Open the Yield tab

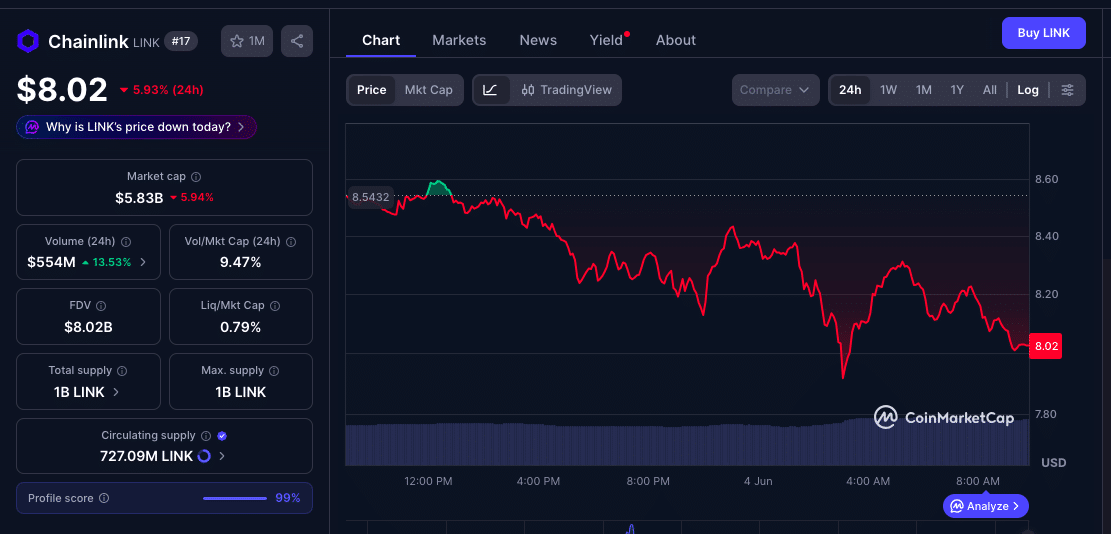point(607,40)
